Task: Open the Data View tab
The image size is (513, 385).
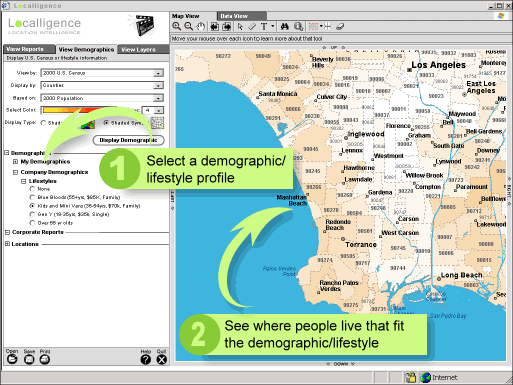Action: tap(242, 16)
